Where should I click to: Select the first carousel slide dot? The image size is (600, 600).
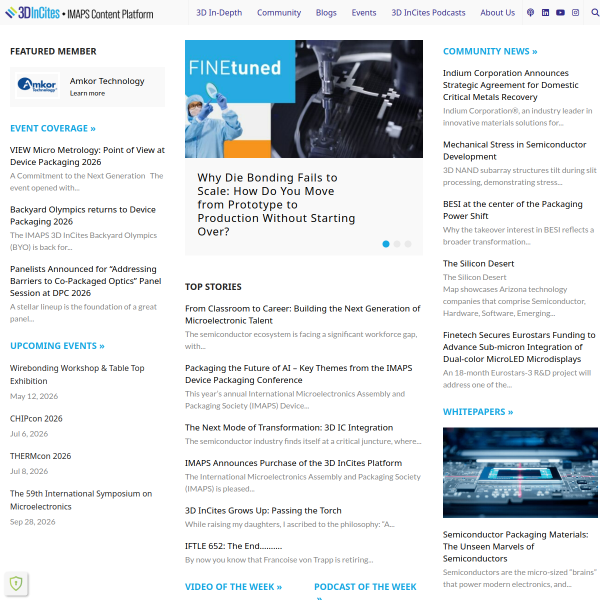coord(386,243)
